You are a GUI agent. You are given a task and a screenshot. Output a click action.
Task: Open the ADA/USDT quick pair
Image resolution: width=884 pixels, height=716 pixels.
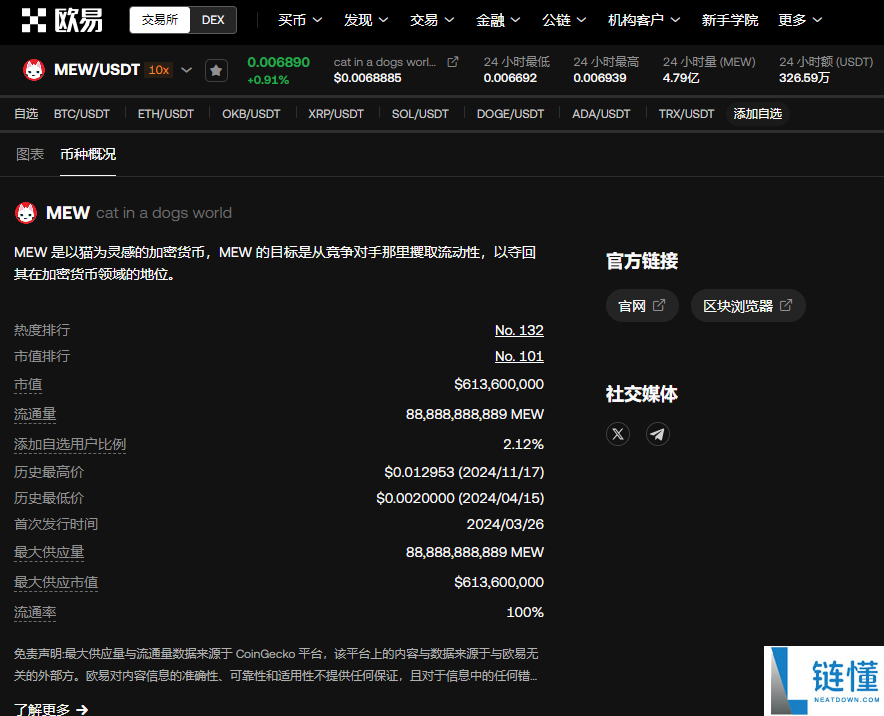[601, 114]
